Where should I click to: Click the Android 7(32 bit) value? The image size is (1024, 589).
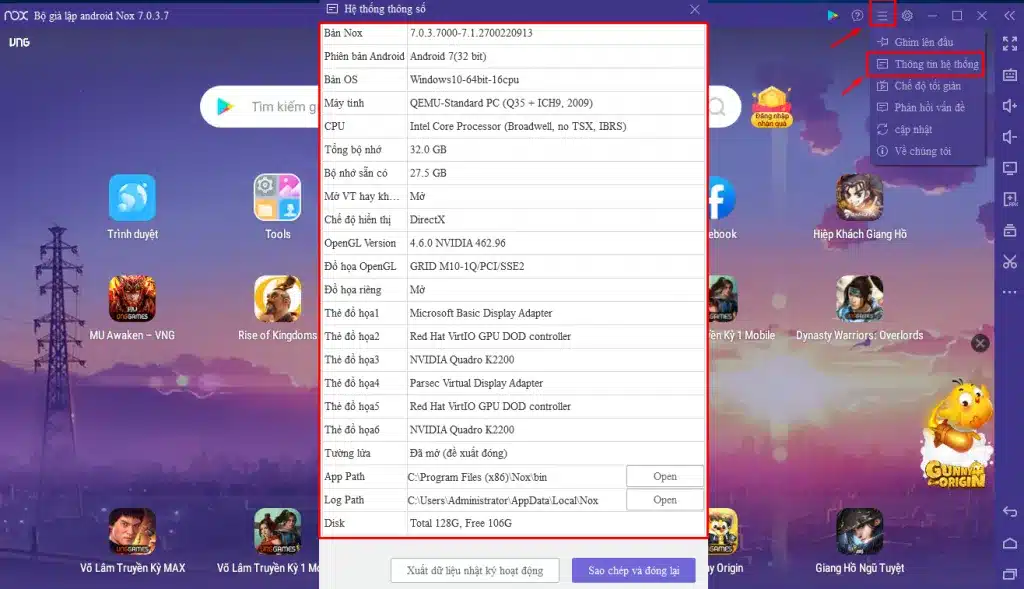[448, 56]
